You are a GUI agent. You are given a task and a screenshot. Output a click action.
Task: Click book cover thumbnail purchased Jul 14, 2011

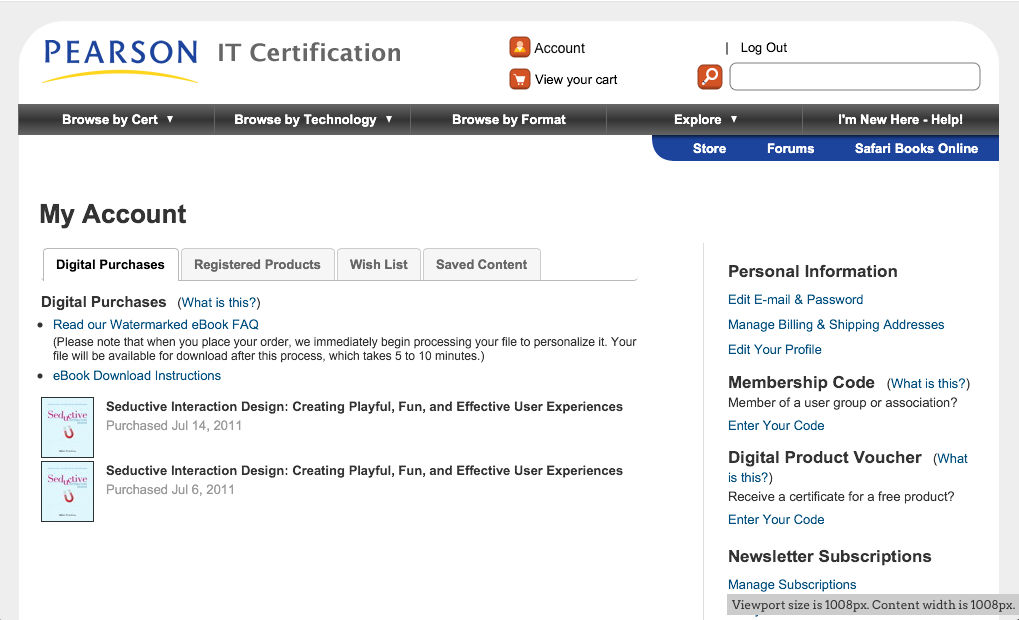click(68, 427)
